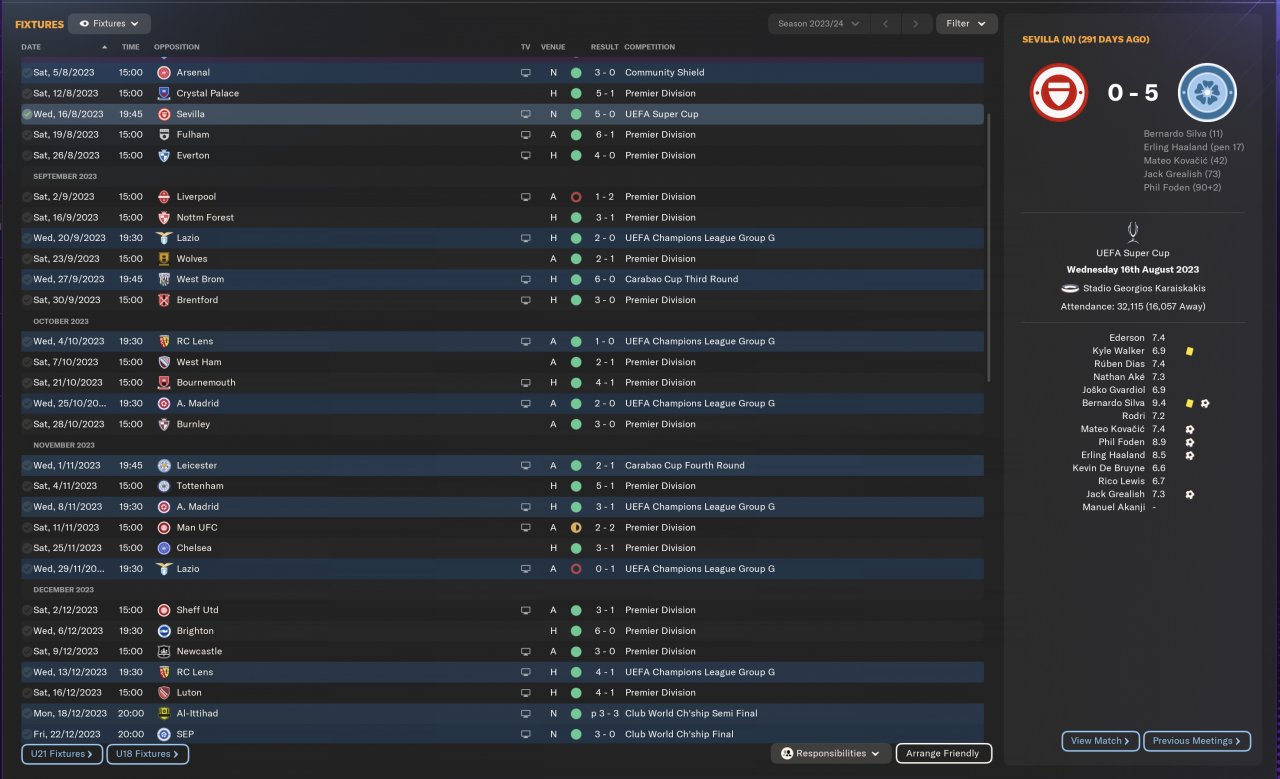The height and width of the screenshot is (779, 1280).
Task: Click the TV icon on the Arsenal fixture
Action: (x=526, y=73)
